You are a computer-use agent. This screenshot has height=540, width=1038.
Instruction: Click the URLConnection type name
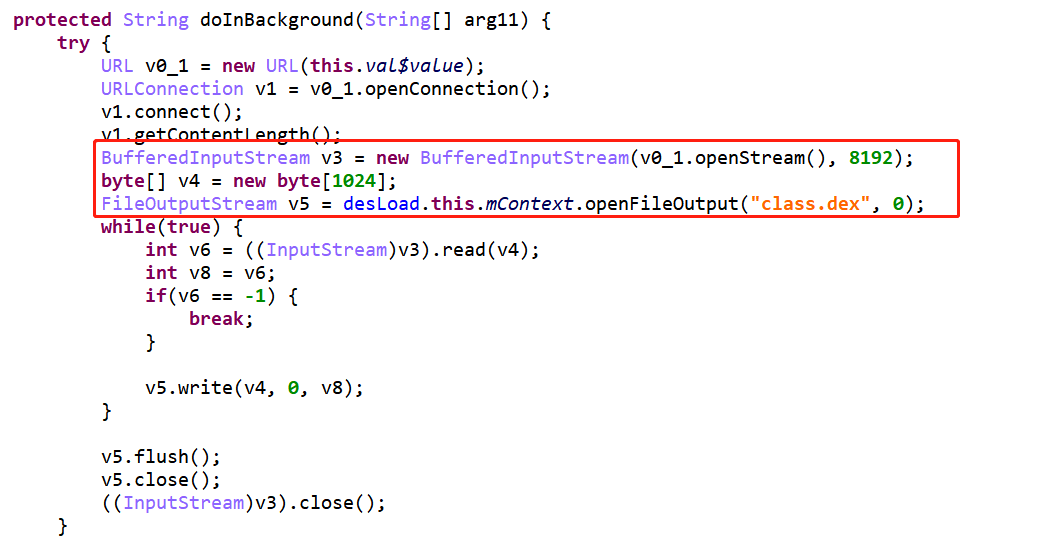172,89
